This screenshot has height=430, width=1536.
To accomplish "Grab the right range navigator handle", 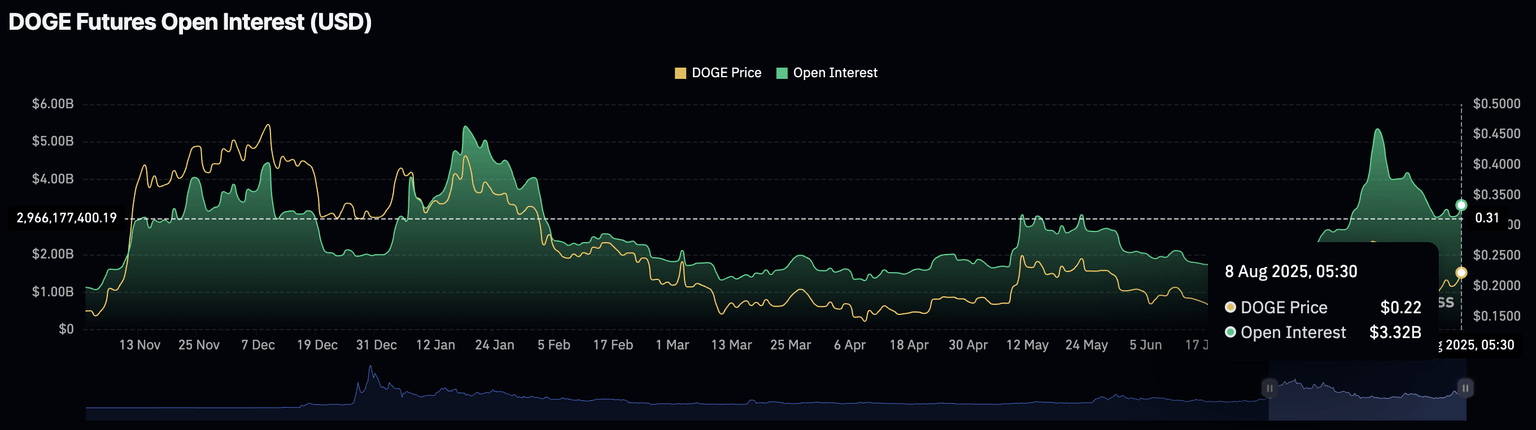I will click(x=1465, y=388).
